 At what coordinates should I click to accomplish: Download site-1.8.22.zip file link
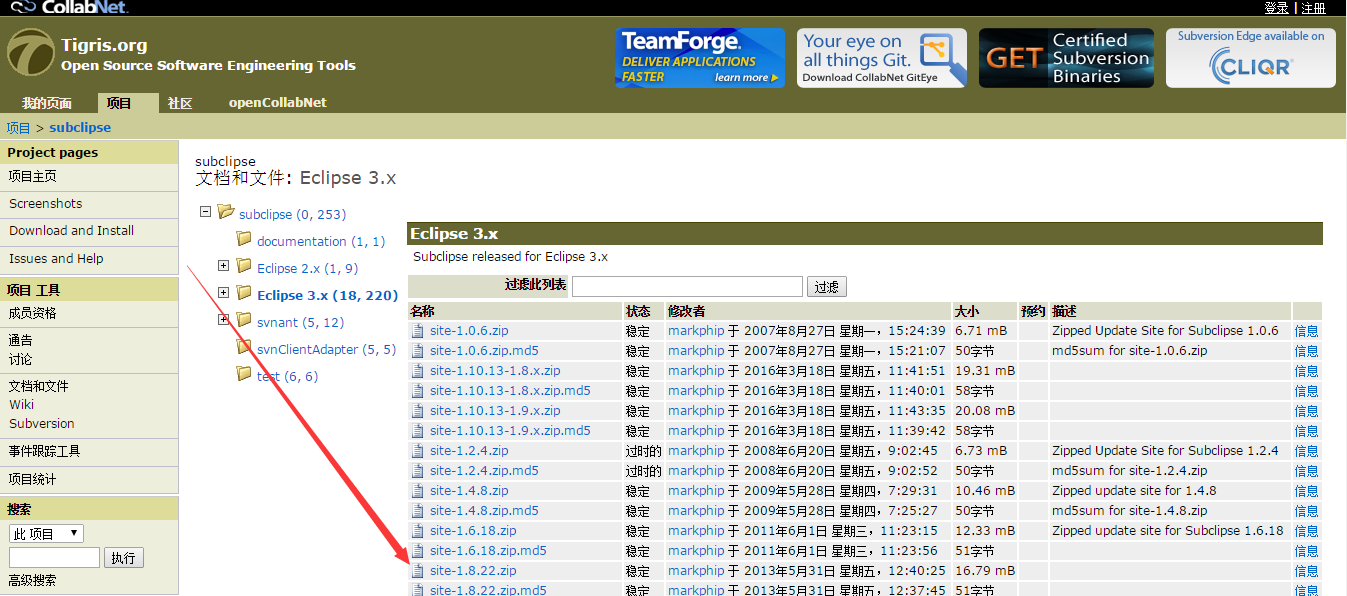(473, 571)
